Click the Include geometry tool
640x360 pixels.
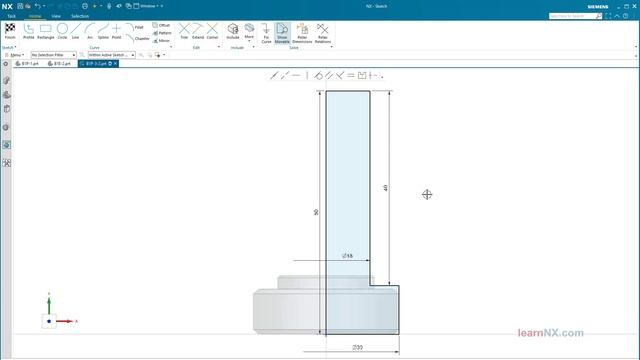tap(233, 31)
